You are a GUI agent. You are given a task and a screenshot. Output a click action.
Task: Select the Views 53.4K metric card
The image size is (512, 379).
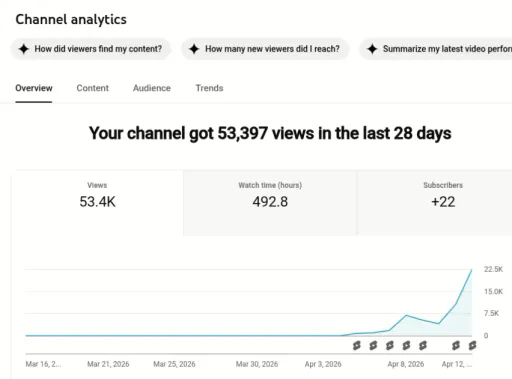pyautogui.click(x=97, y=203)
